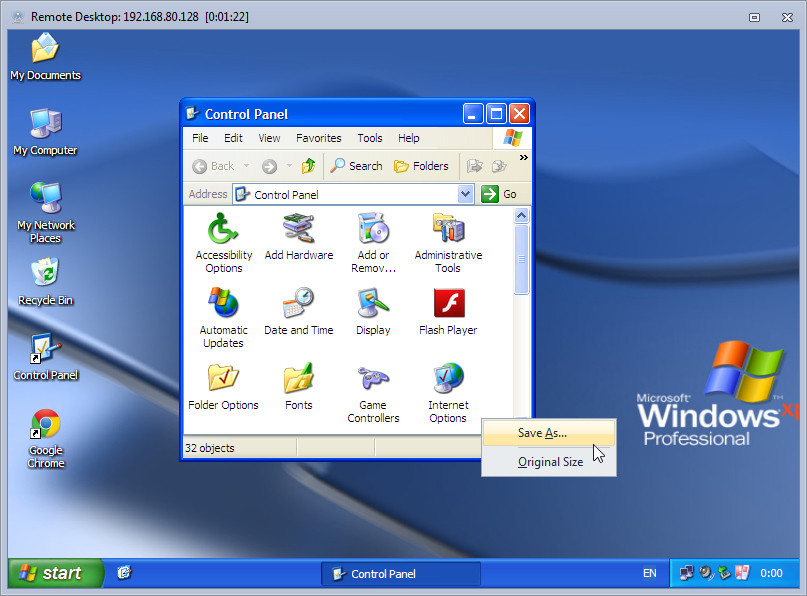Viewport: 807px width, 596px height.
Task: Select Control Panel desktop shortcut
Action: click(45, 357)
